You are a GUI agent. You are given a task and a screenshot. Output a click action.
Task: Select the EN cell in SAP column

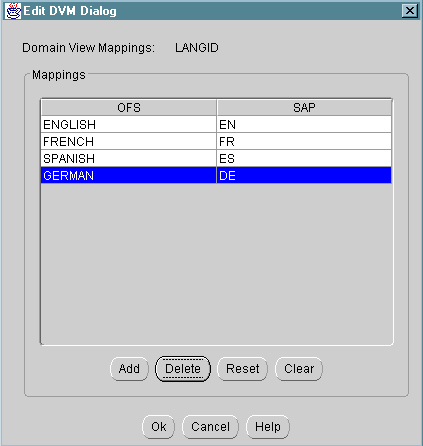tap(304, 124)
